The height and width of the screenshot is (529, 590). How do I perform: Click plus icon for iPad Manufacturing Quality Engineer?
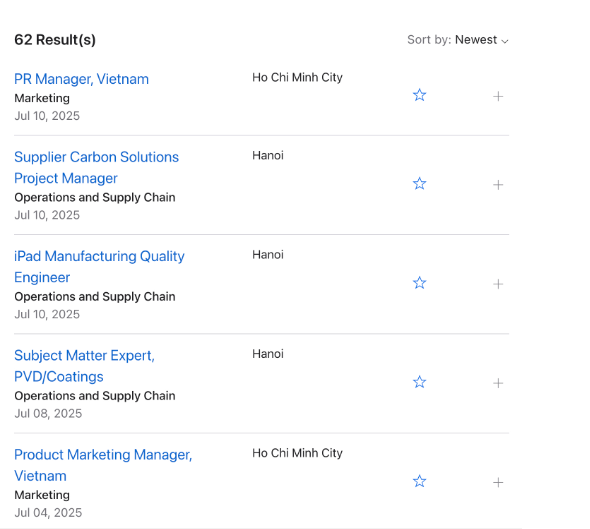click(498, 284)
